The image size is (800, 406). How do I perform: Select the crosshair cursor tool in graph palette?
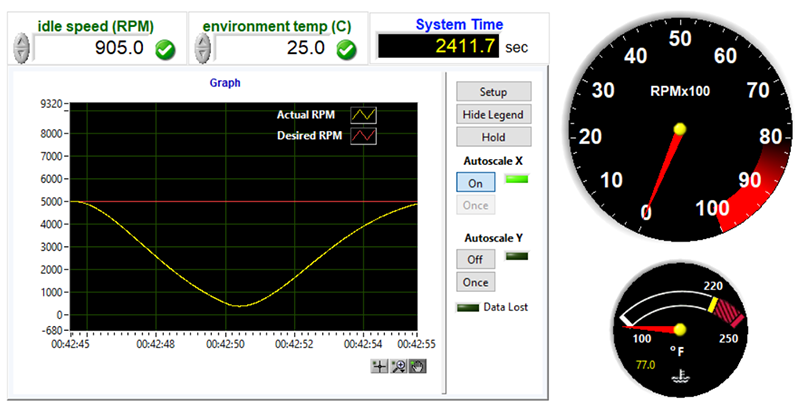click(x=379, y=366)
